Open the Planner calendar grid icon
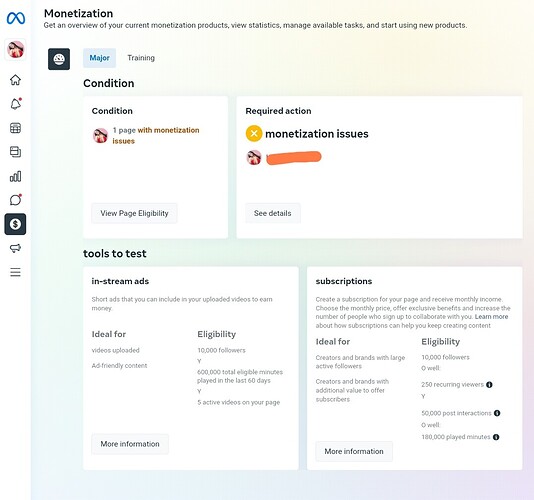 [15, 128]
